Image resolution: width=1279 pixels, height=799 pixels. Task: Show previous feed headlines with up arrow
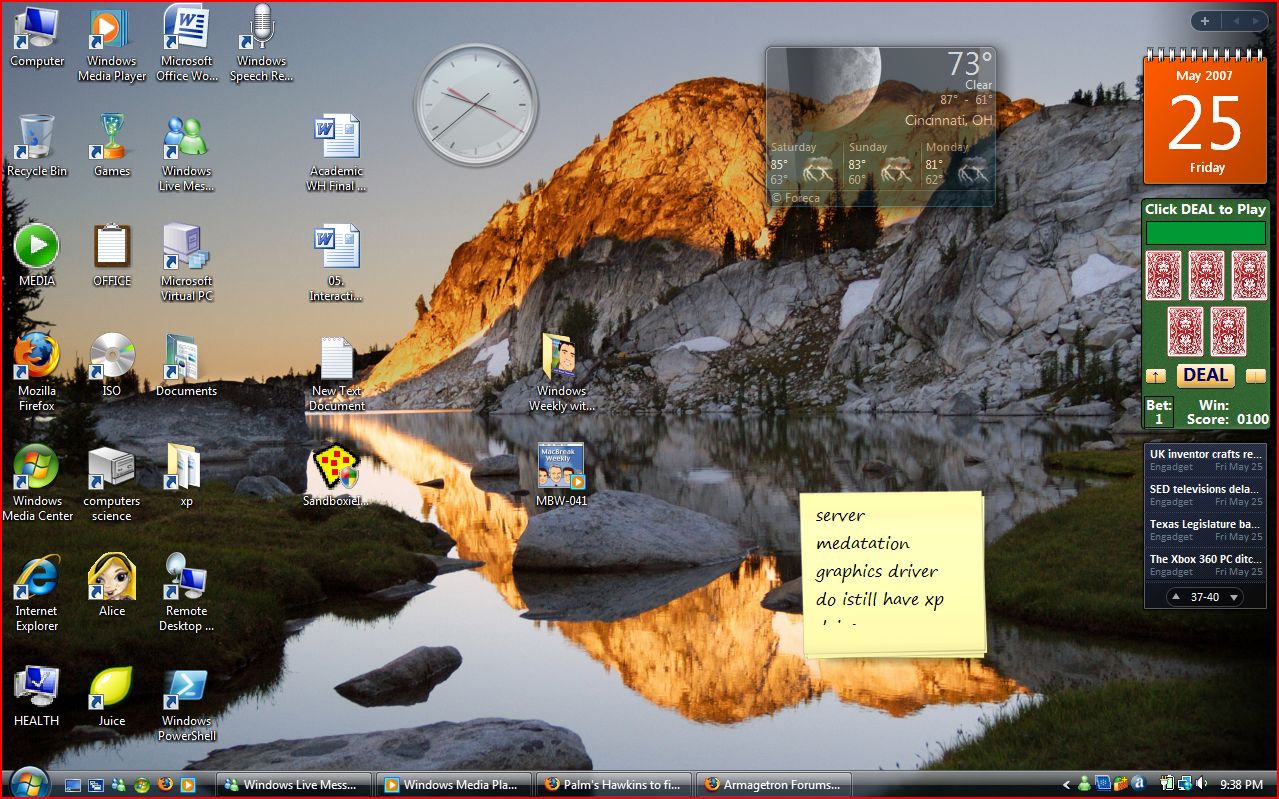(1176, 597)
